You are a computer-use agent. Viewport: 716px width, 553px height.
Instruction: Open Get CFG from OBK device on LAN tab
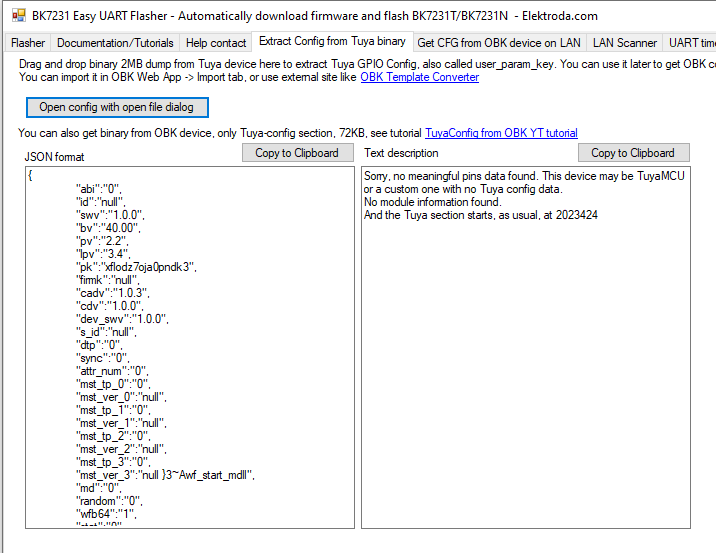499,43
